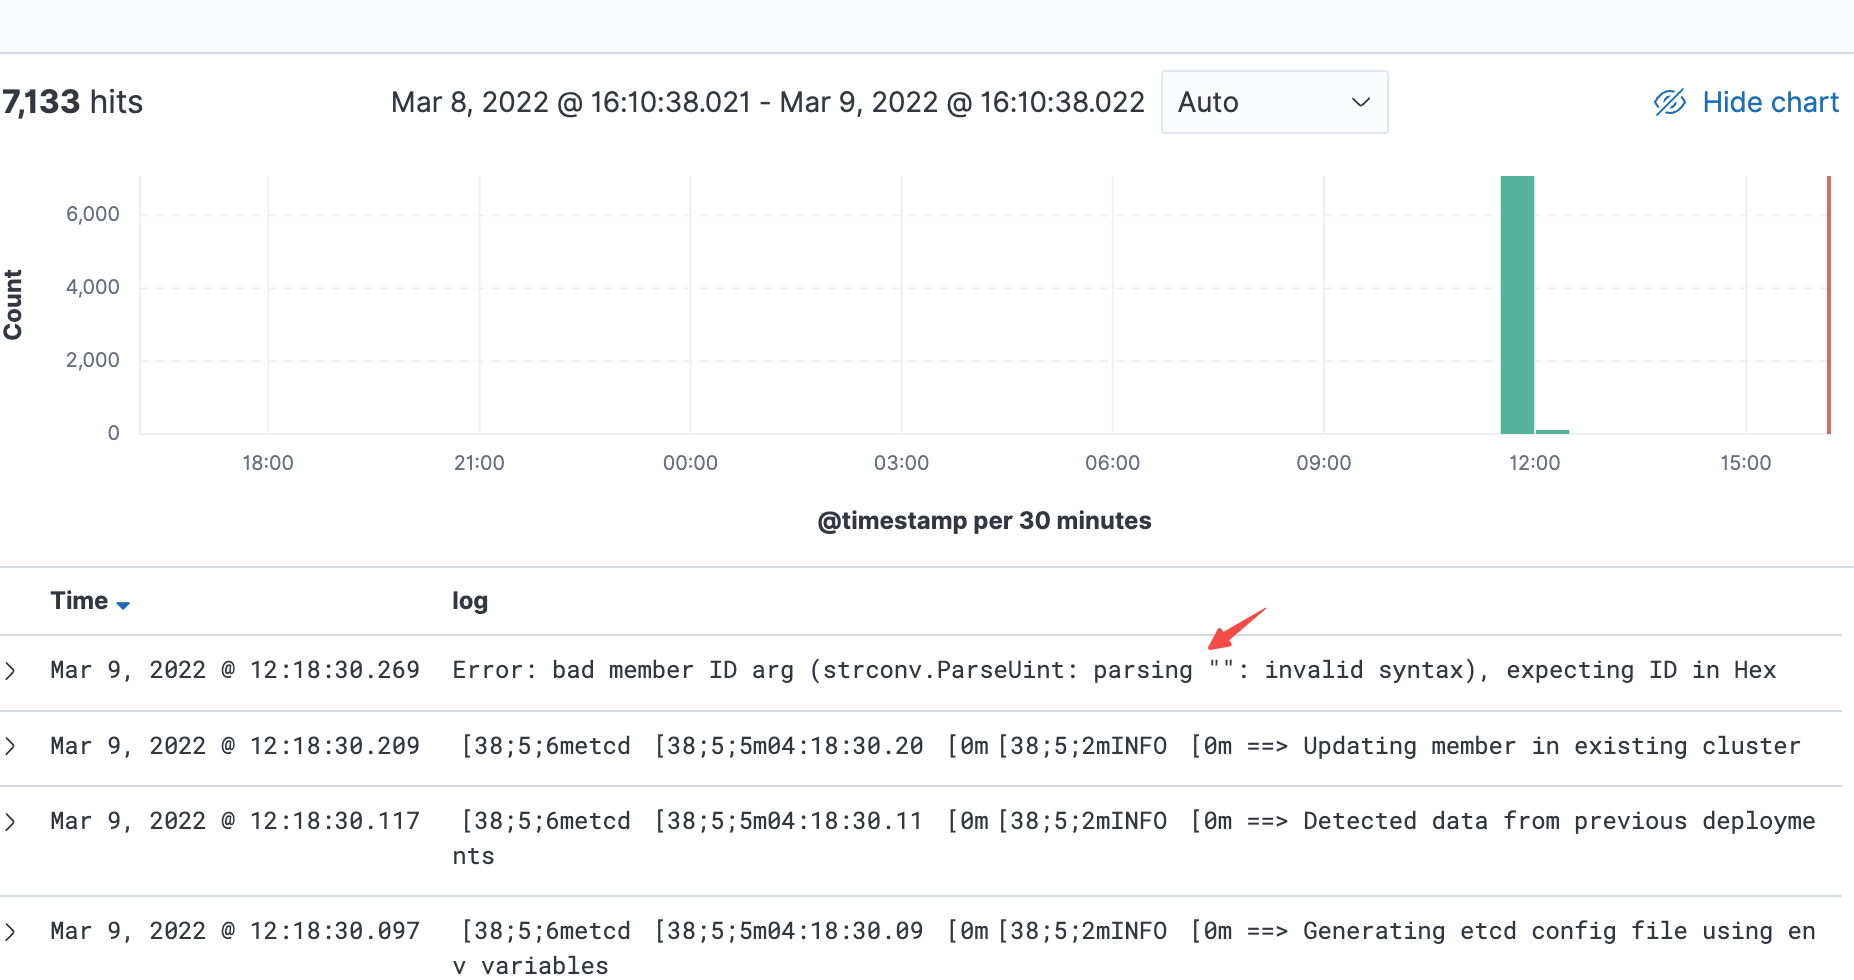Click the tall green histogram bar near 12:00
Screen dimensions: 1854x980
click(1516, 300)
